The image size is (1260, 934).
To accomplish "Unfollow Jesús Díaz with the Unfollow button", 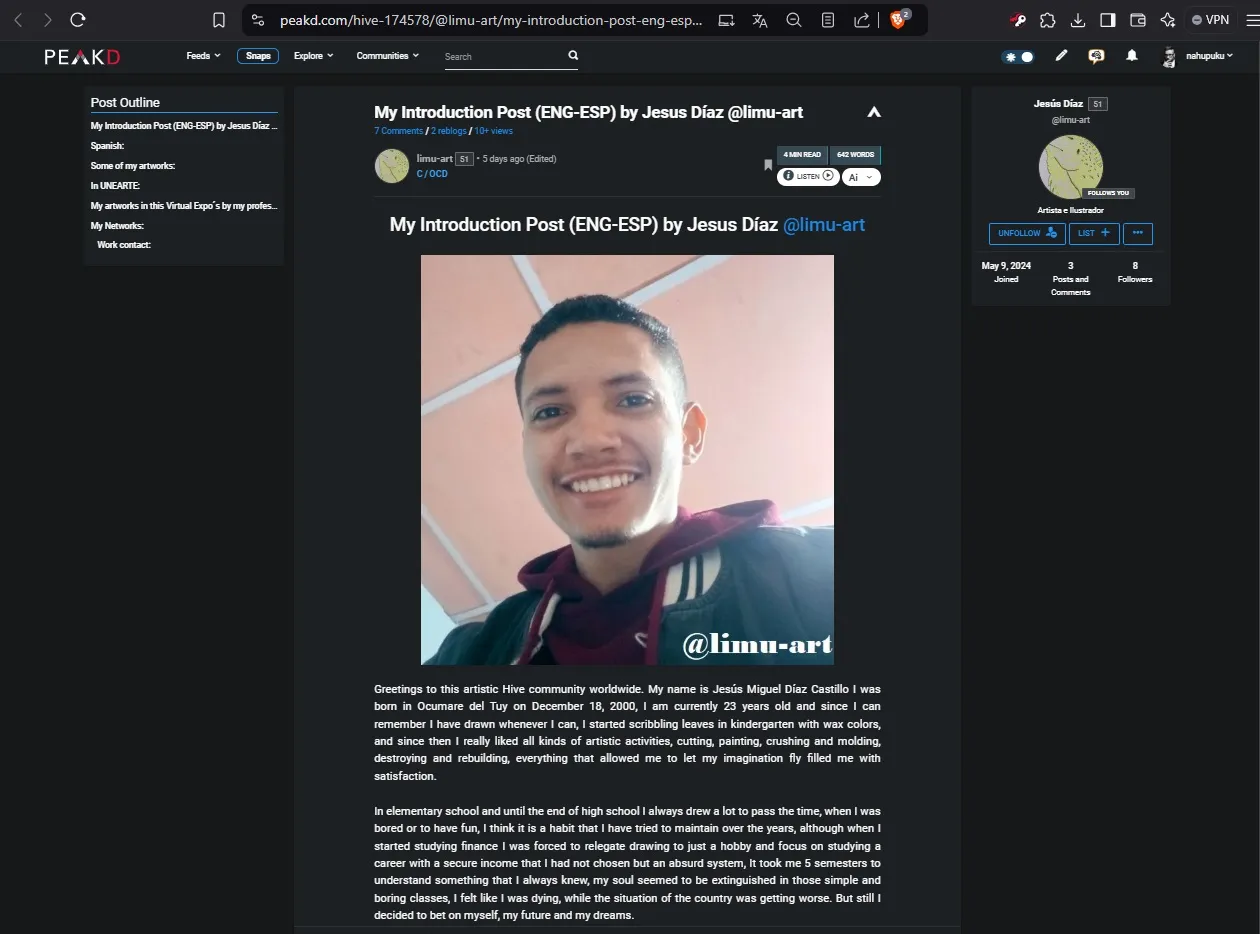I will pyautogui.click(x=1027, y=233).
